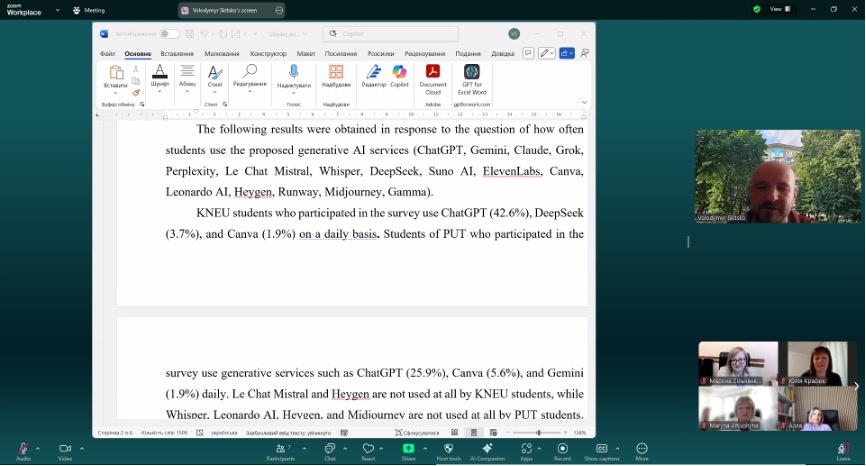Select Maryna Artiushyna's video thumbnail
This screenshot has width=866, height=466.
click(738, 408)
